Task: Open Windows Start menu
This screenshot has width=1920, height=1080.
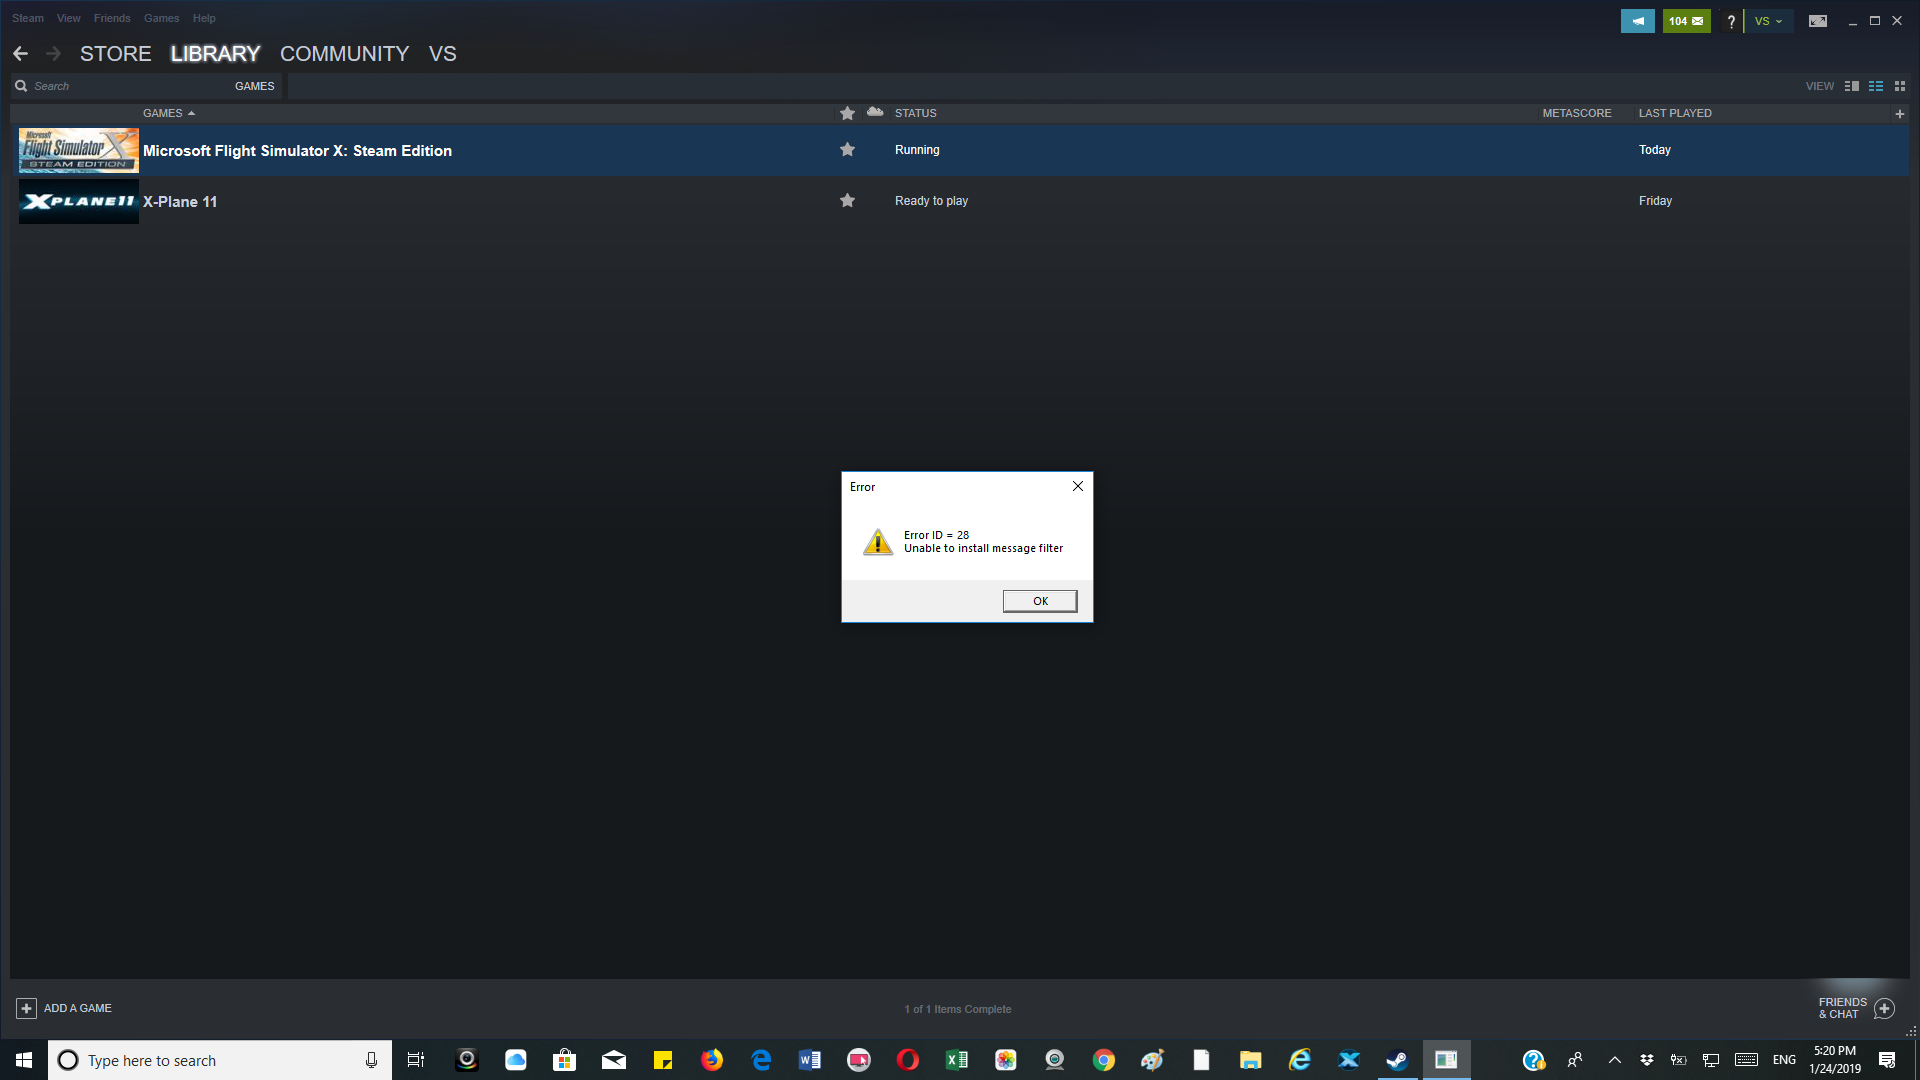Action: click(x=24, y=1060)
